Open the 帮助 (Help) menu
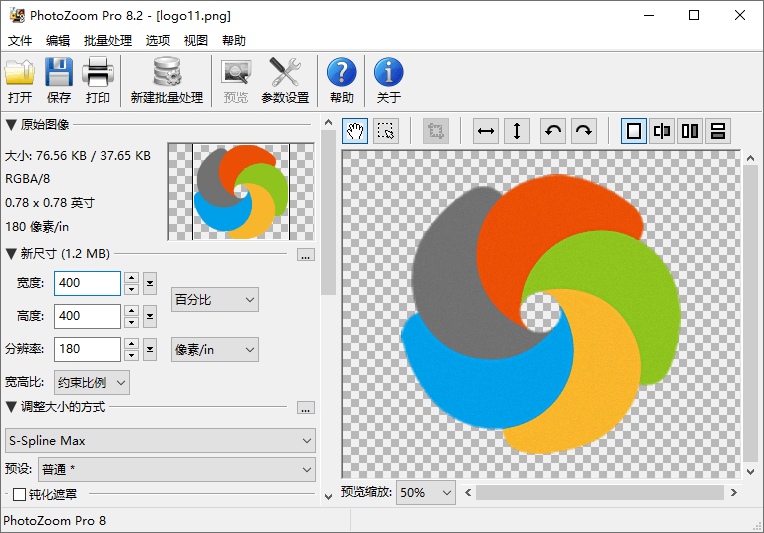 pyautogui.click(x=234, y=40)
